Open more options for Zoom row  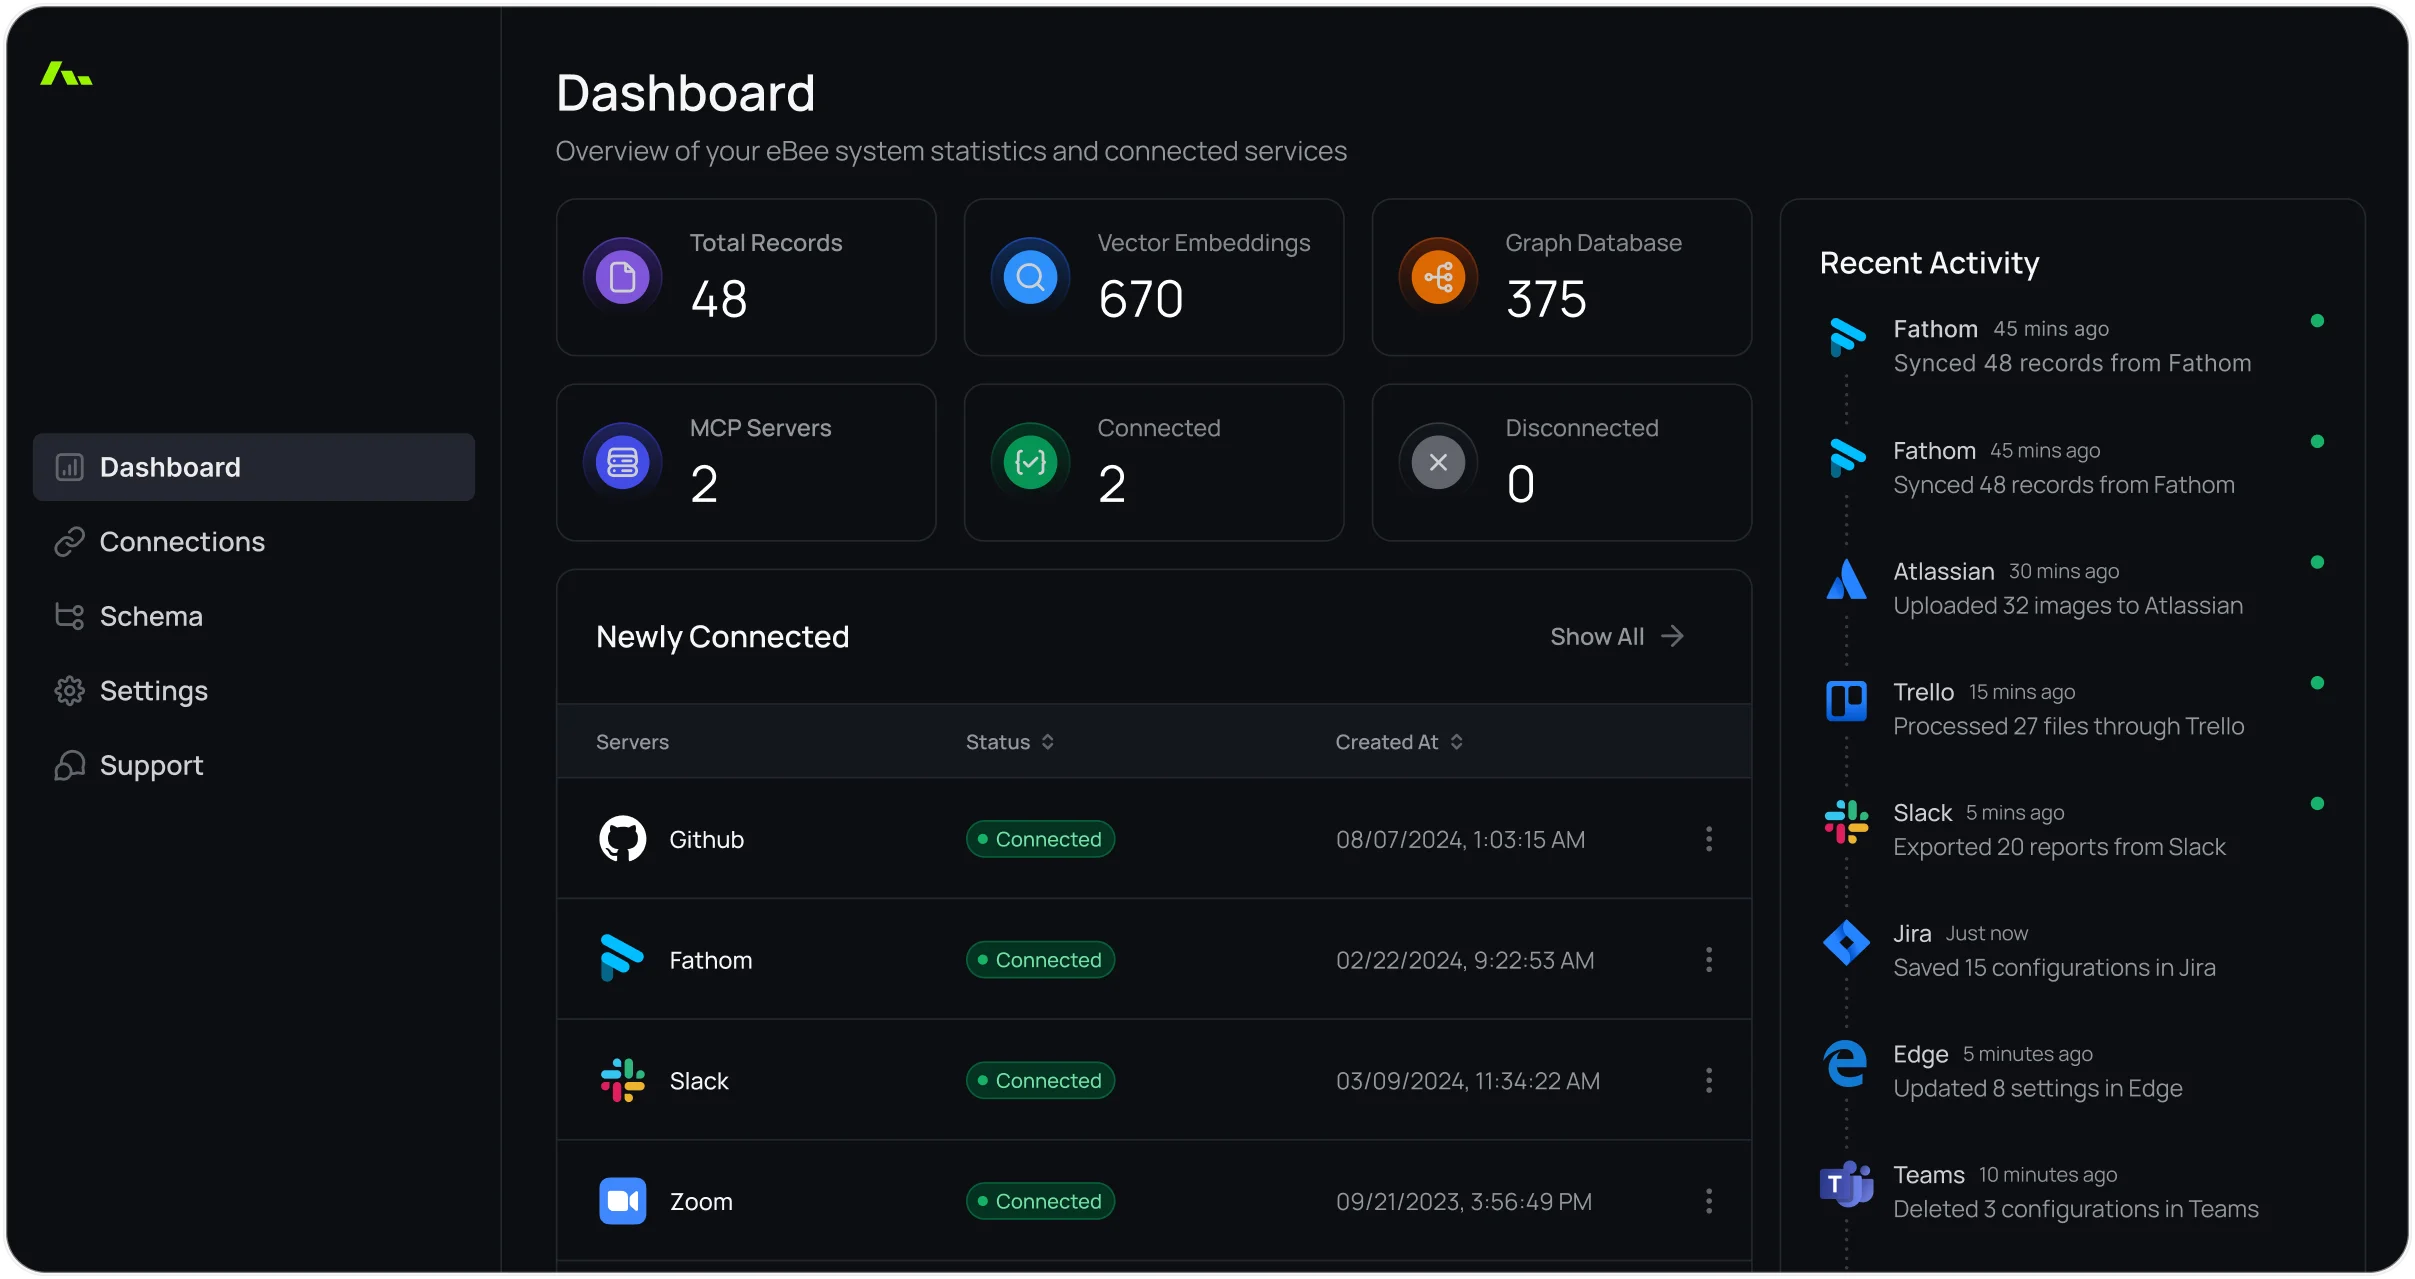[x=1709, y=1201]
